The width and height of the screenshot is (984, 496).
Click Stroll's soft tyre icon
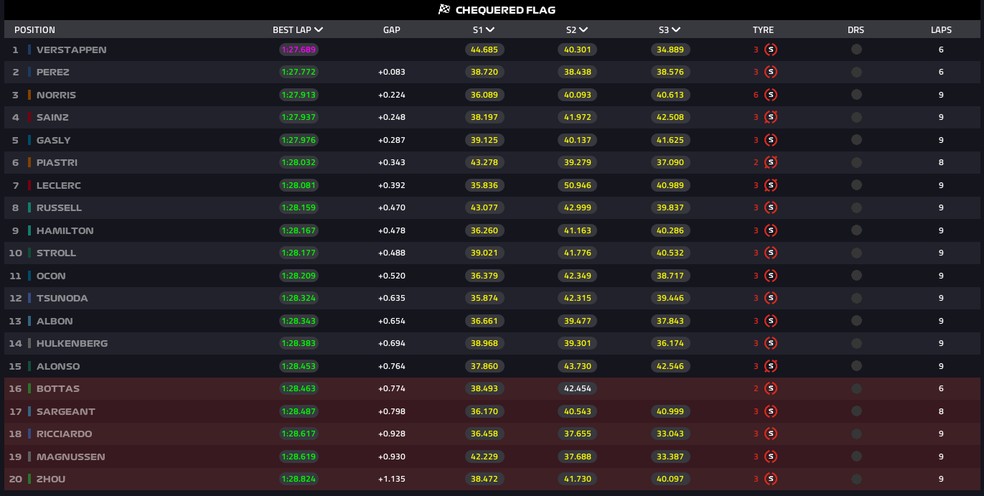pyautogui.click(x=771, y=253)
